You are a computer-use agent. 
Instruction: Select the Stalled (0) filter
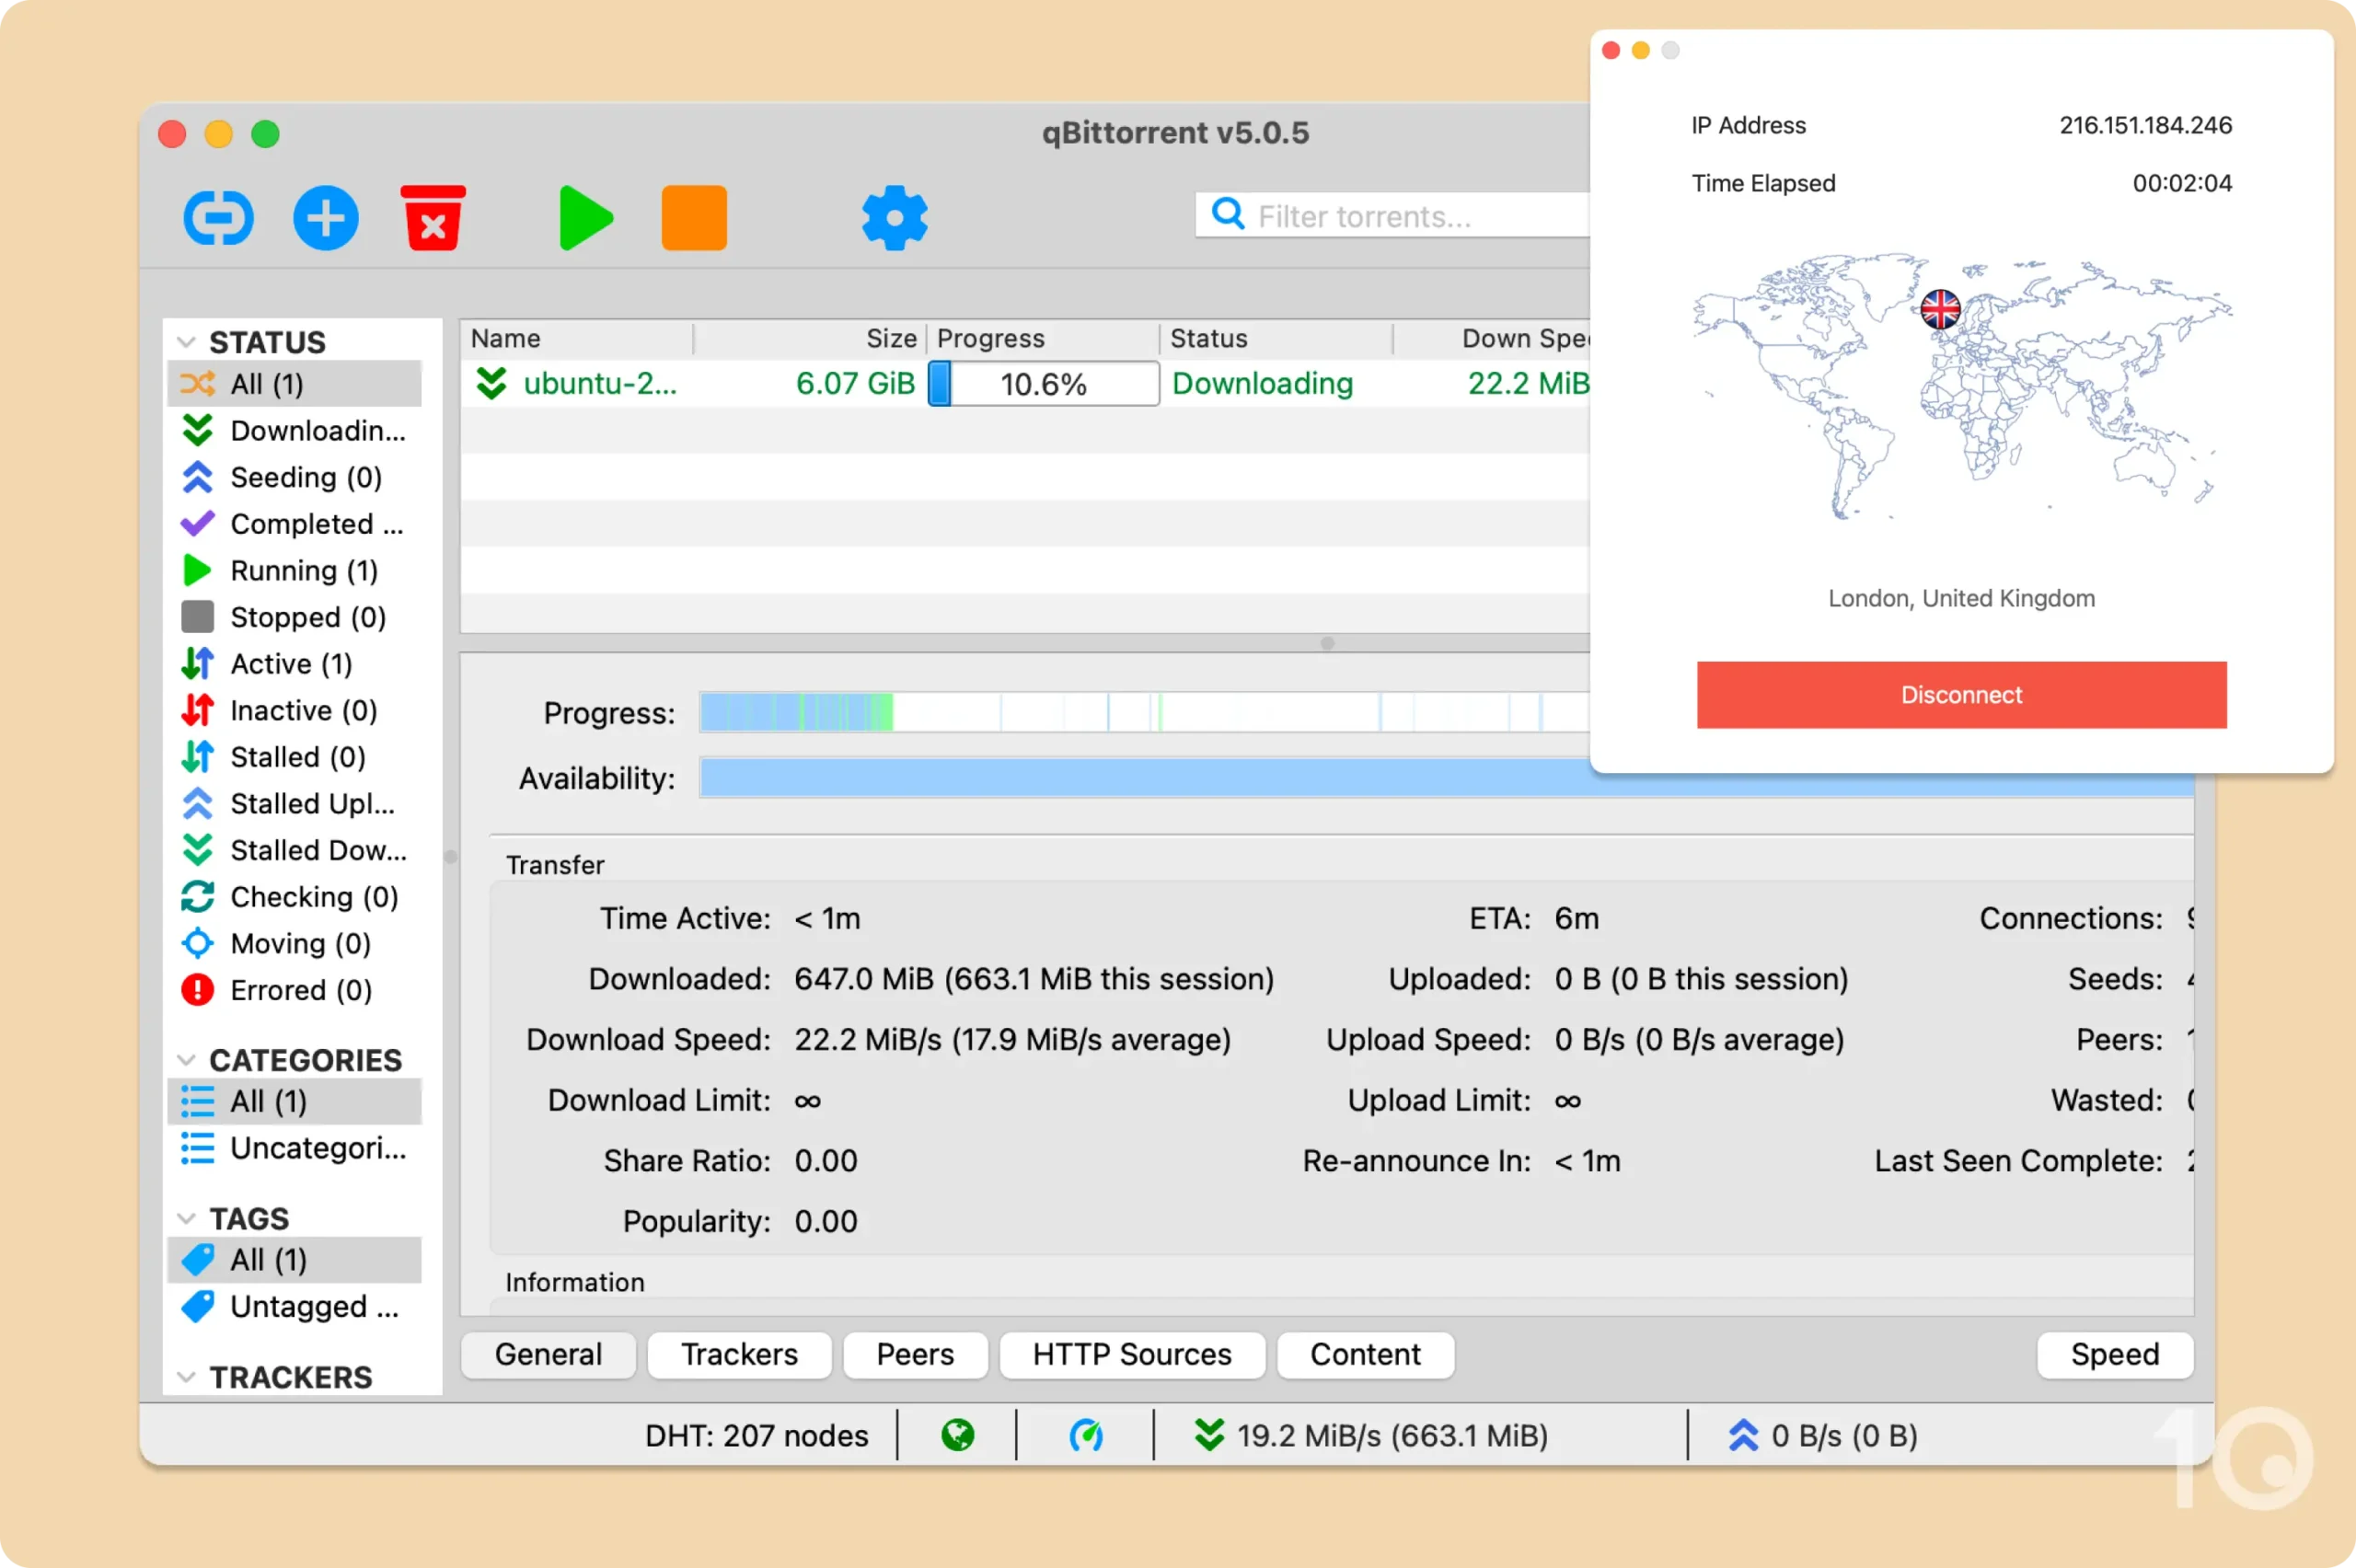[295, 757]
